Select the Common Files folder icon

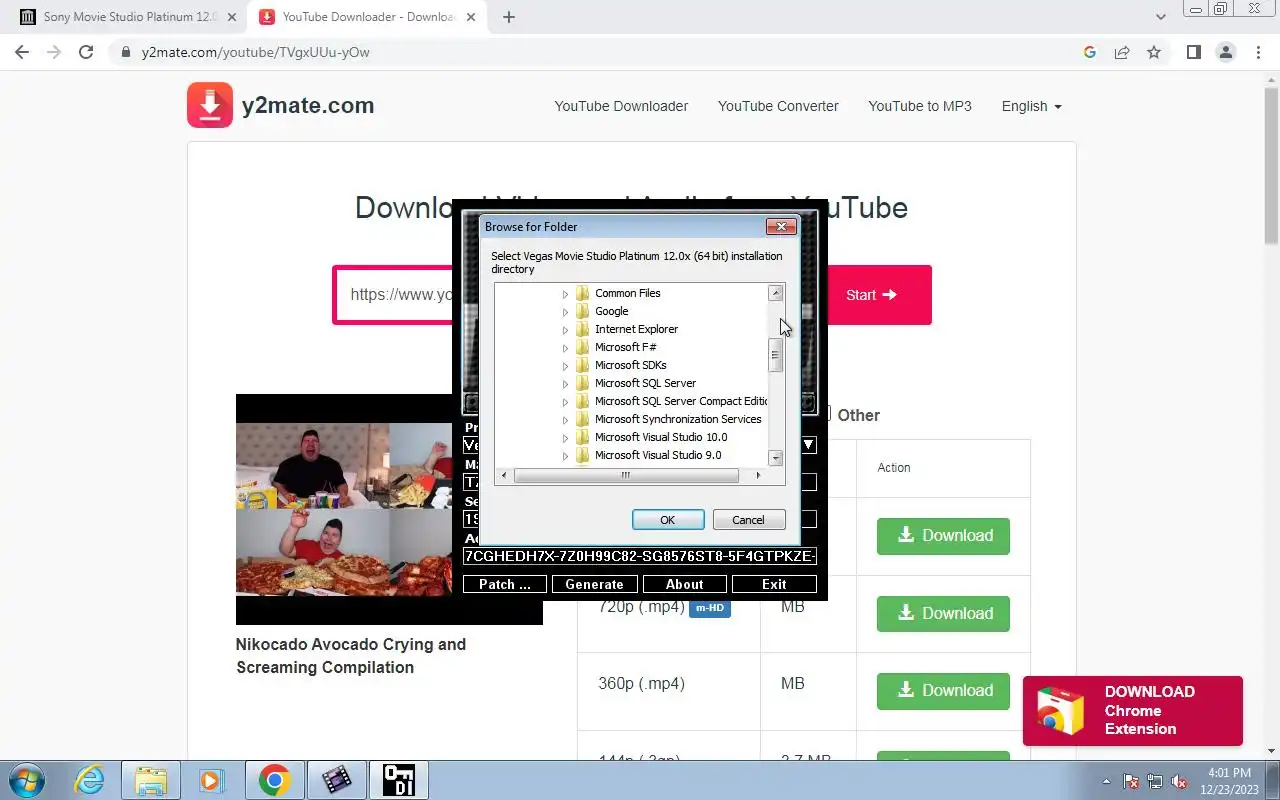click(583, 293)
